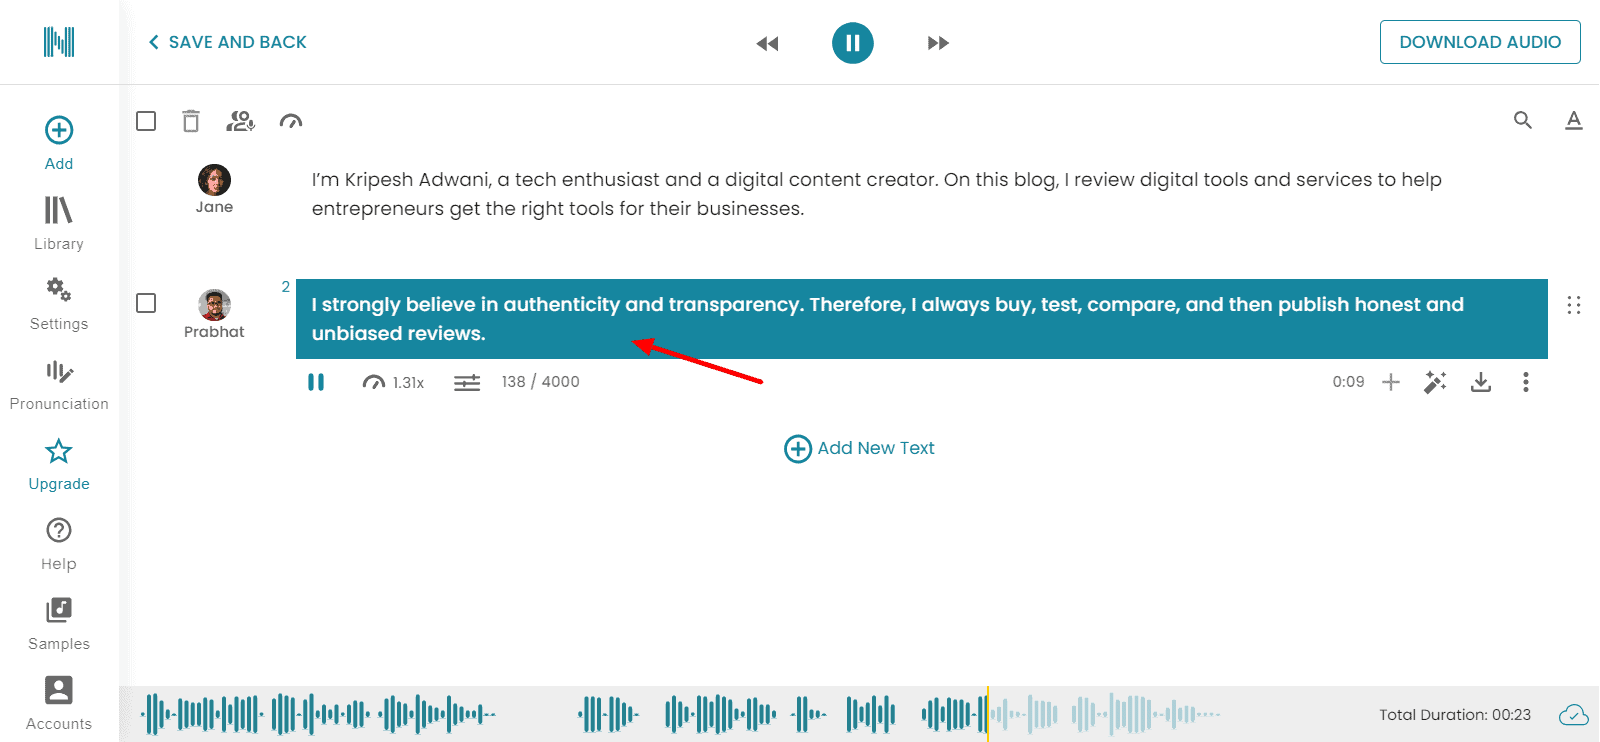This screenshot has width=1600, height=742.
Task: Click Add New Text
Action: tap(860, 448)
